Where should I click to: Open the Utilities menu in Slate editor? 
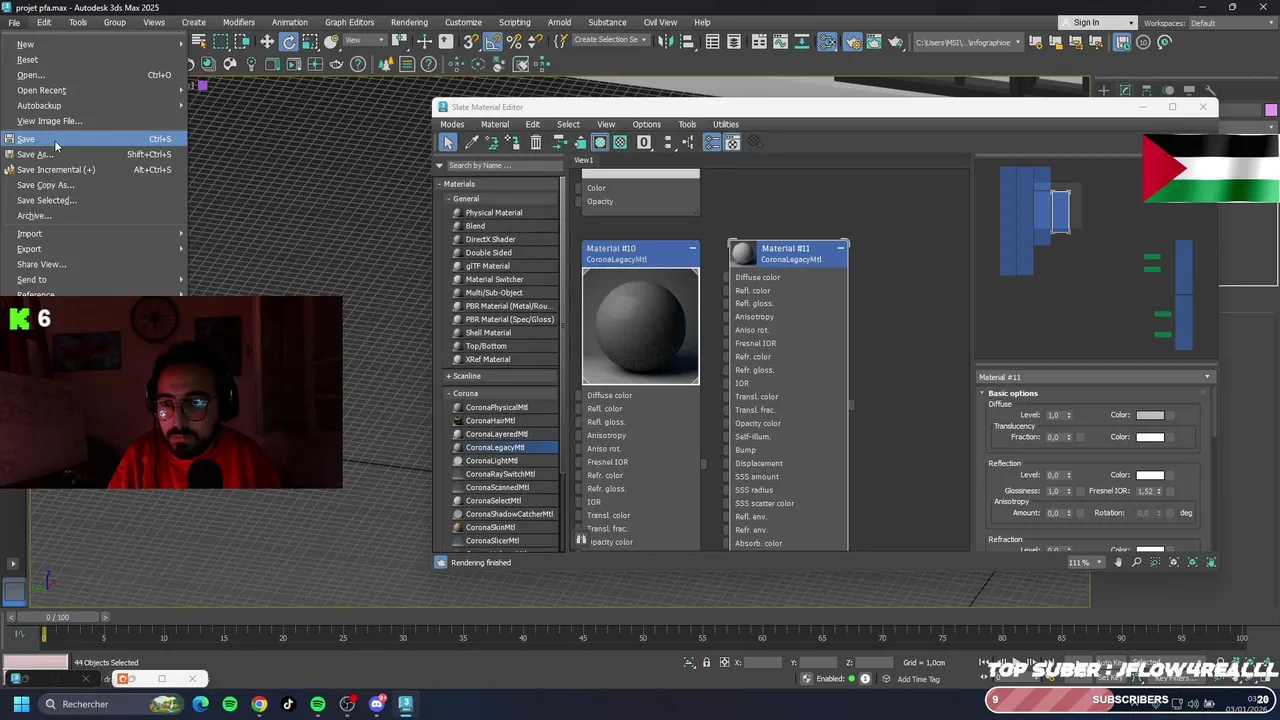(725, 125)
